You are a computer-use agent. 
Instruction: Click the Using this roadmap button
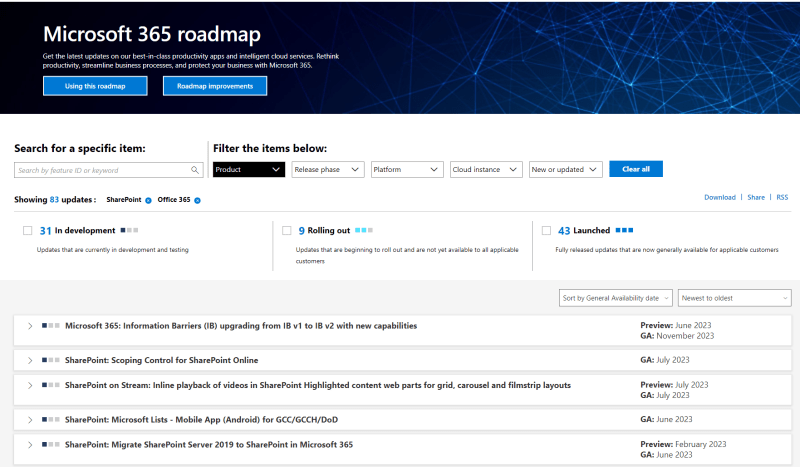95,86
